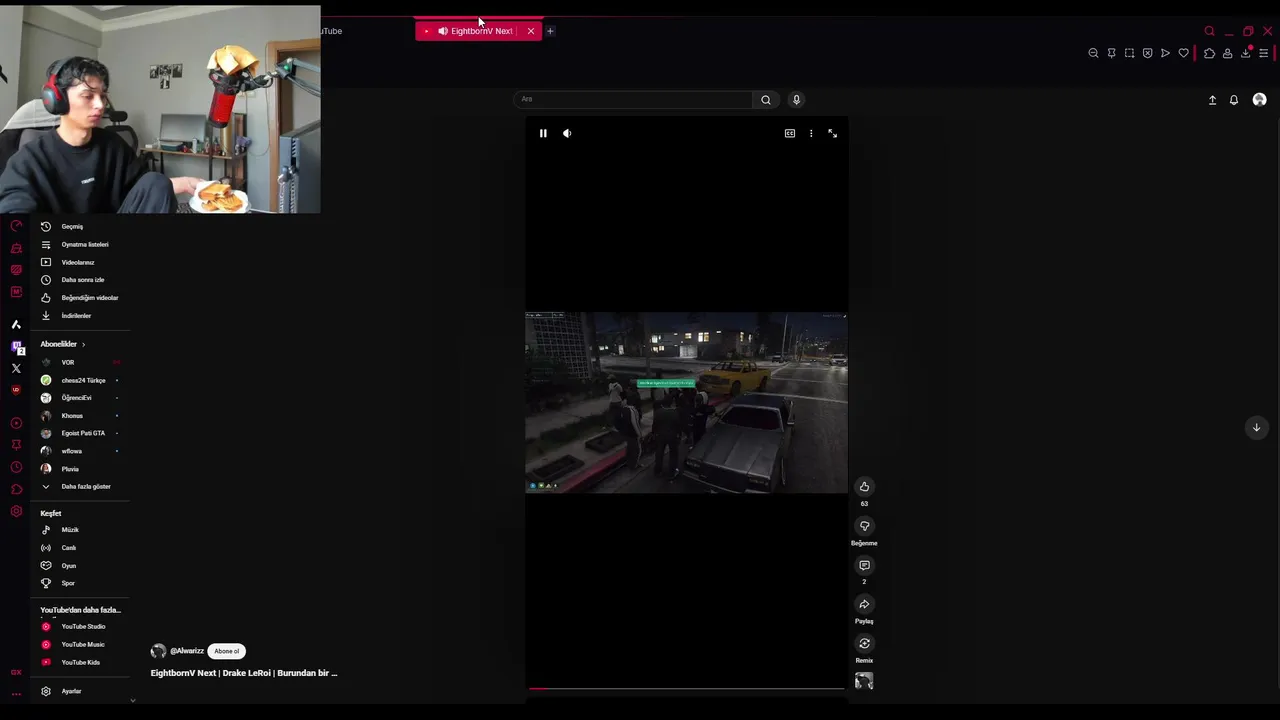Screen dimensions: 1280x720
Task: Click the send arrow icon in address bar
Action: pyautogui.click(x=1165, y=53)
